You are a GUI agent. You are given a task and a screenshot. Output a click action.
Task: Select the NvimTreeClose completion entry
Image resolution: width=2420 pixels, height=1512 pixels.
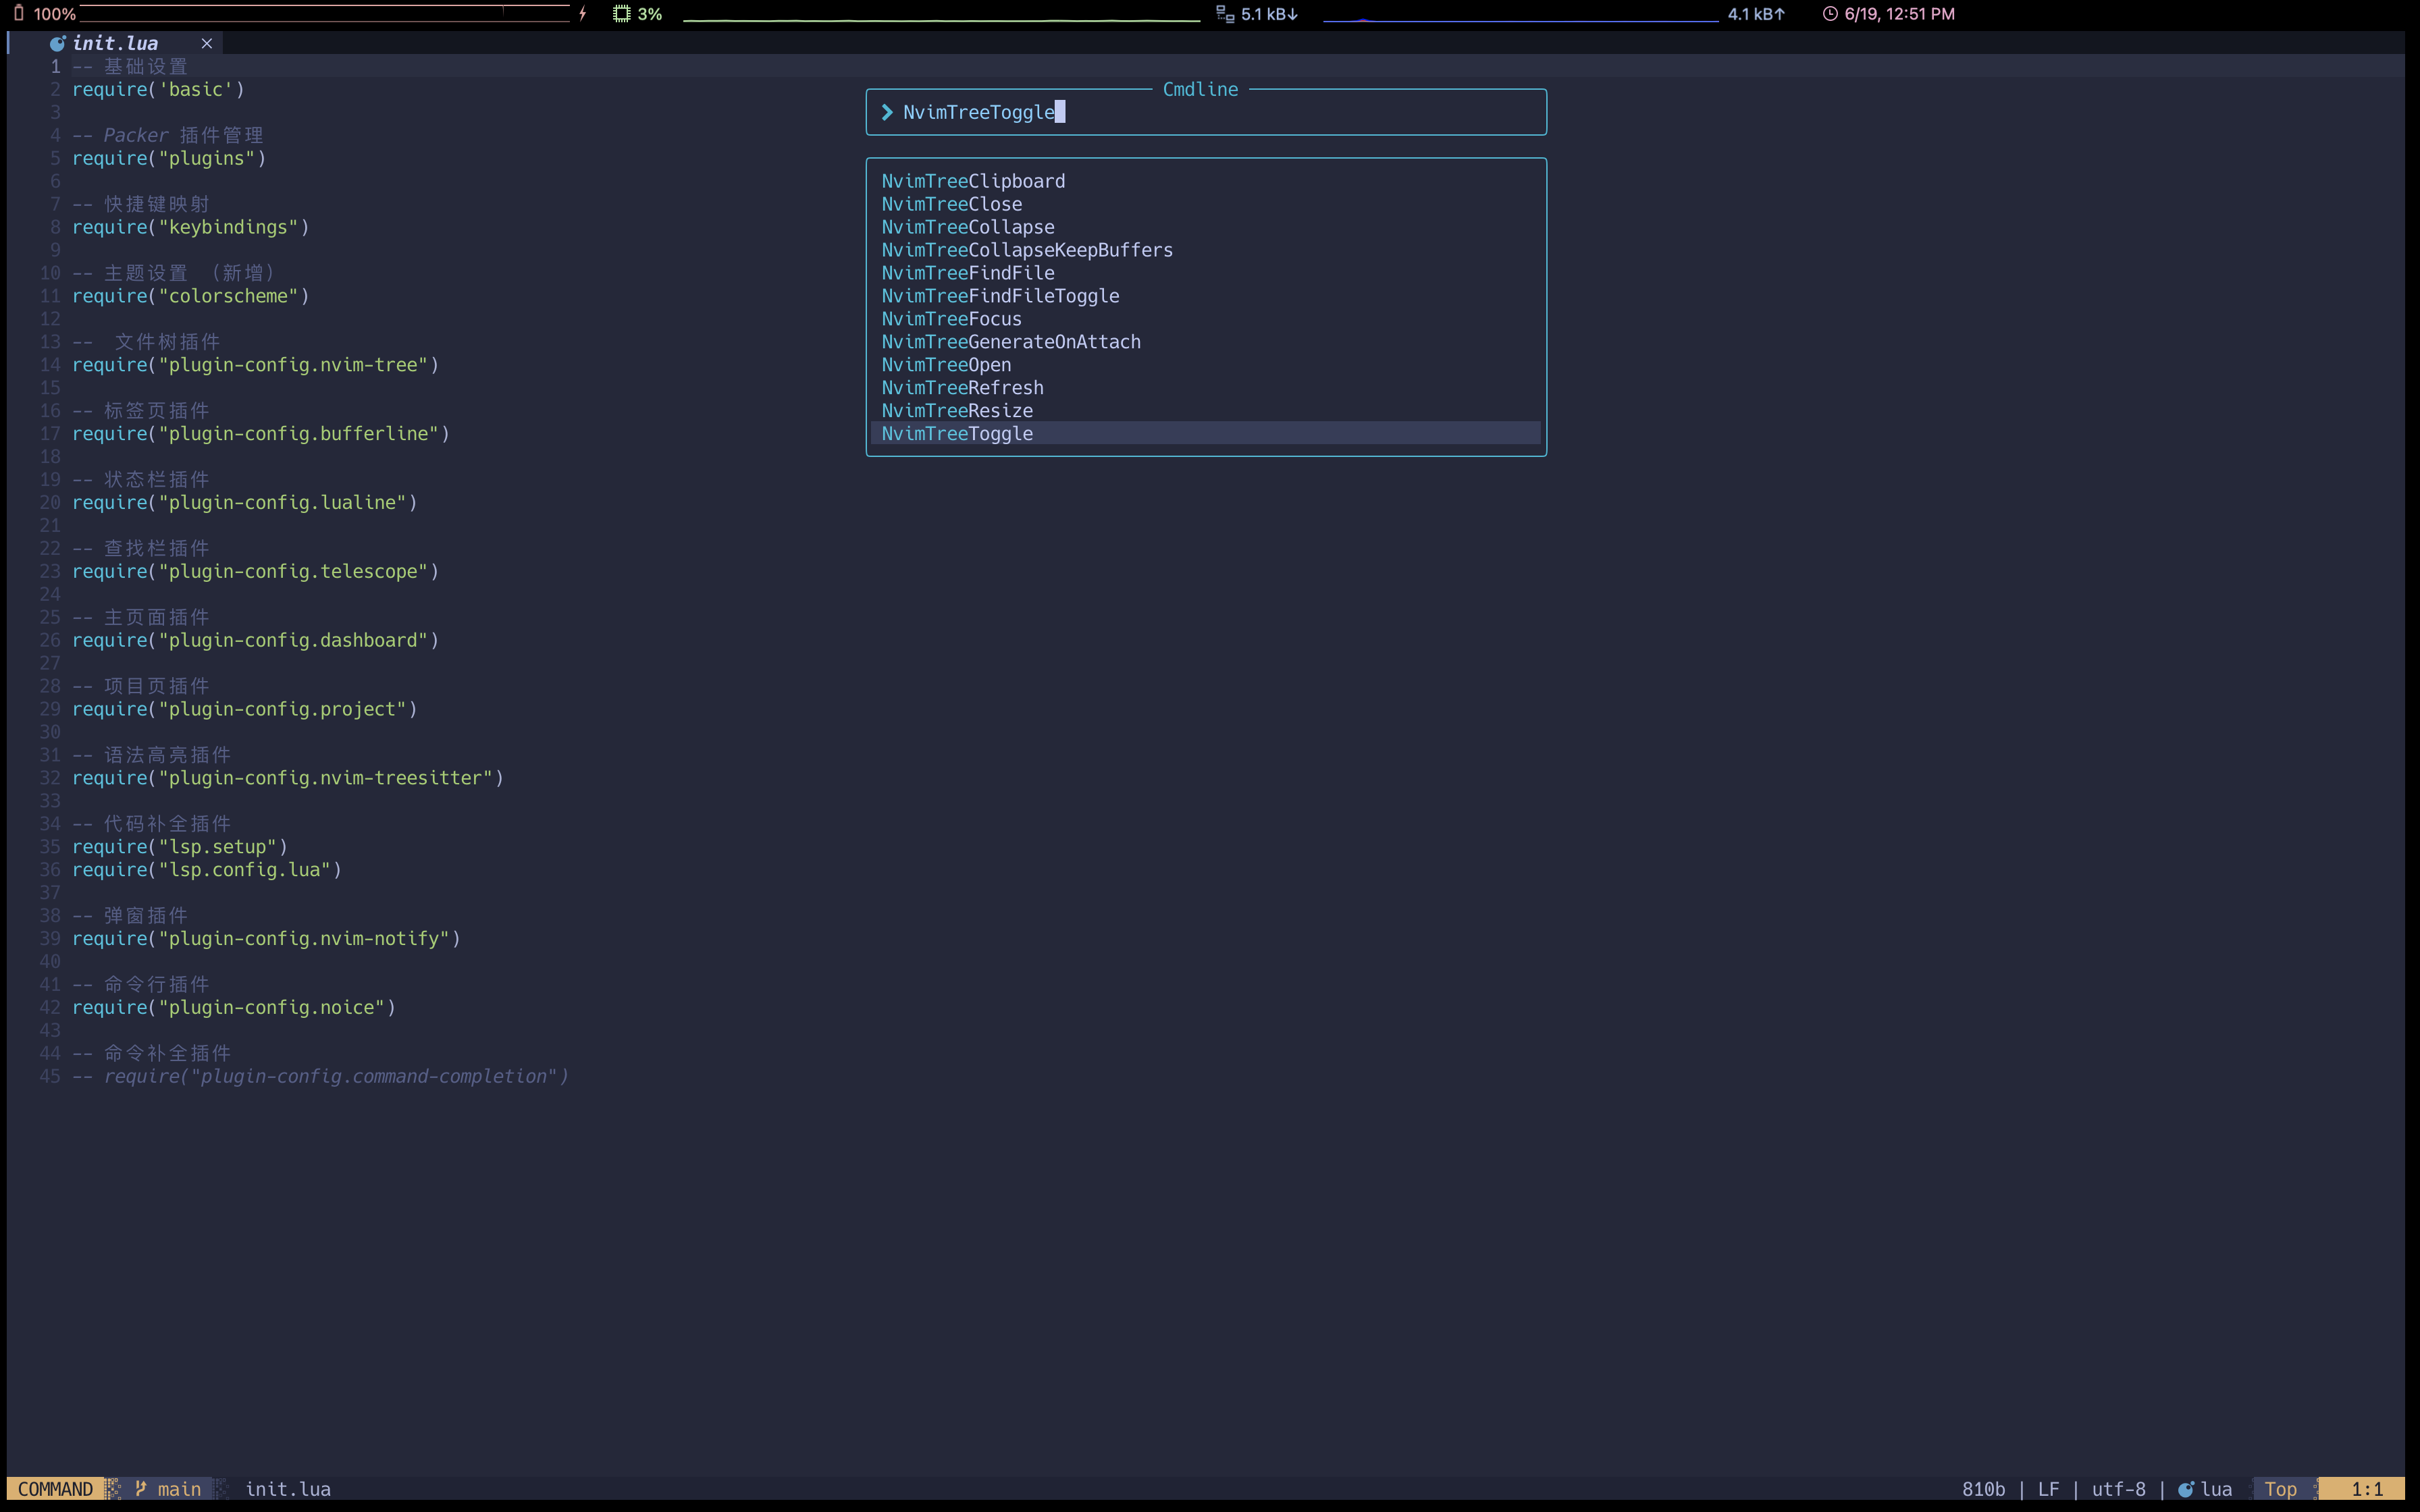pos(951,204)
